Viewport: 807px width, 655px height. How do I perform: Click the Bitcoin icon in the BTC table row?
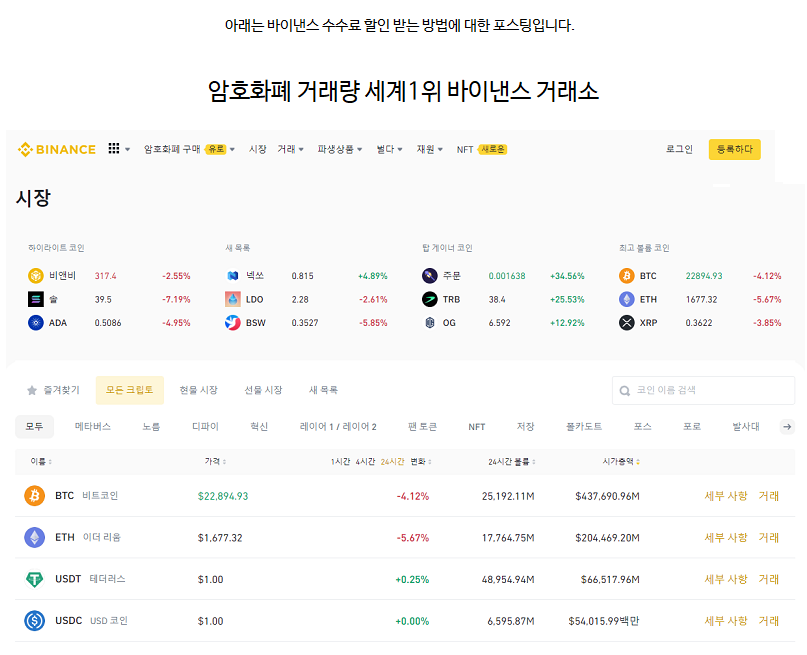(34, 496)
